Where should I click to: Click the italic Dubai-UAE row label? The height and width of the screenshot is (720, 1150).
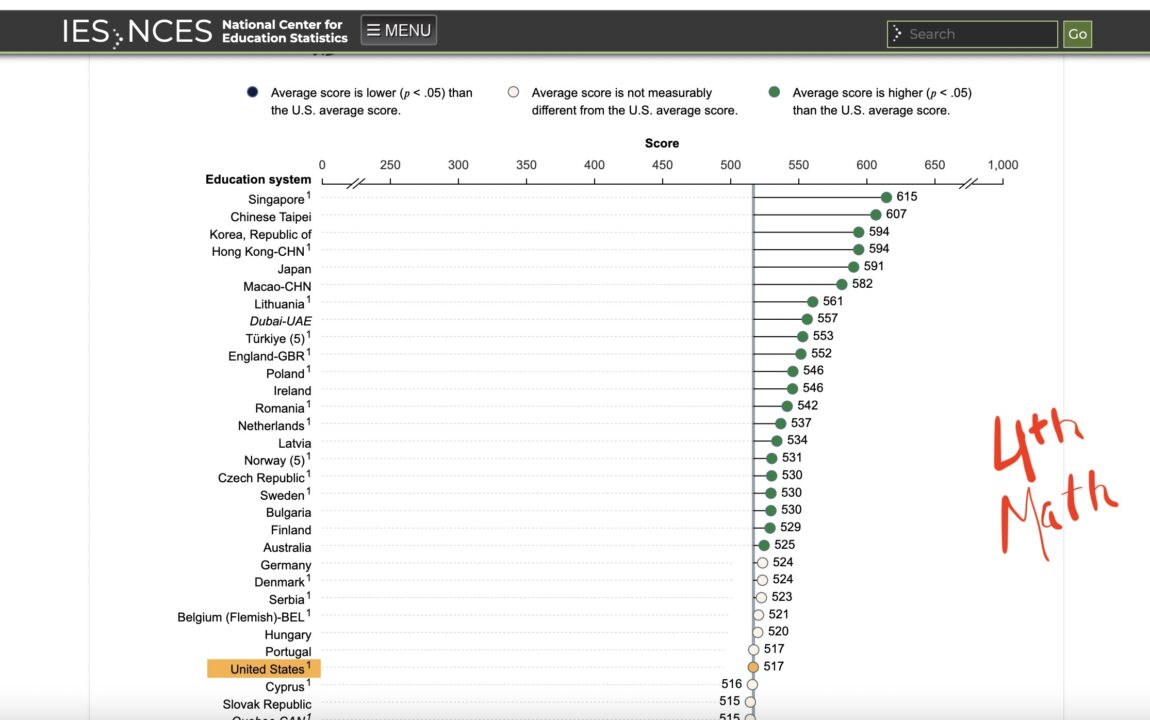pyautogui.click(x=280, y=321)
